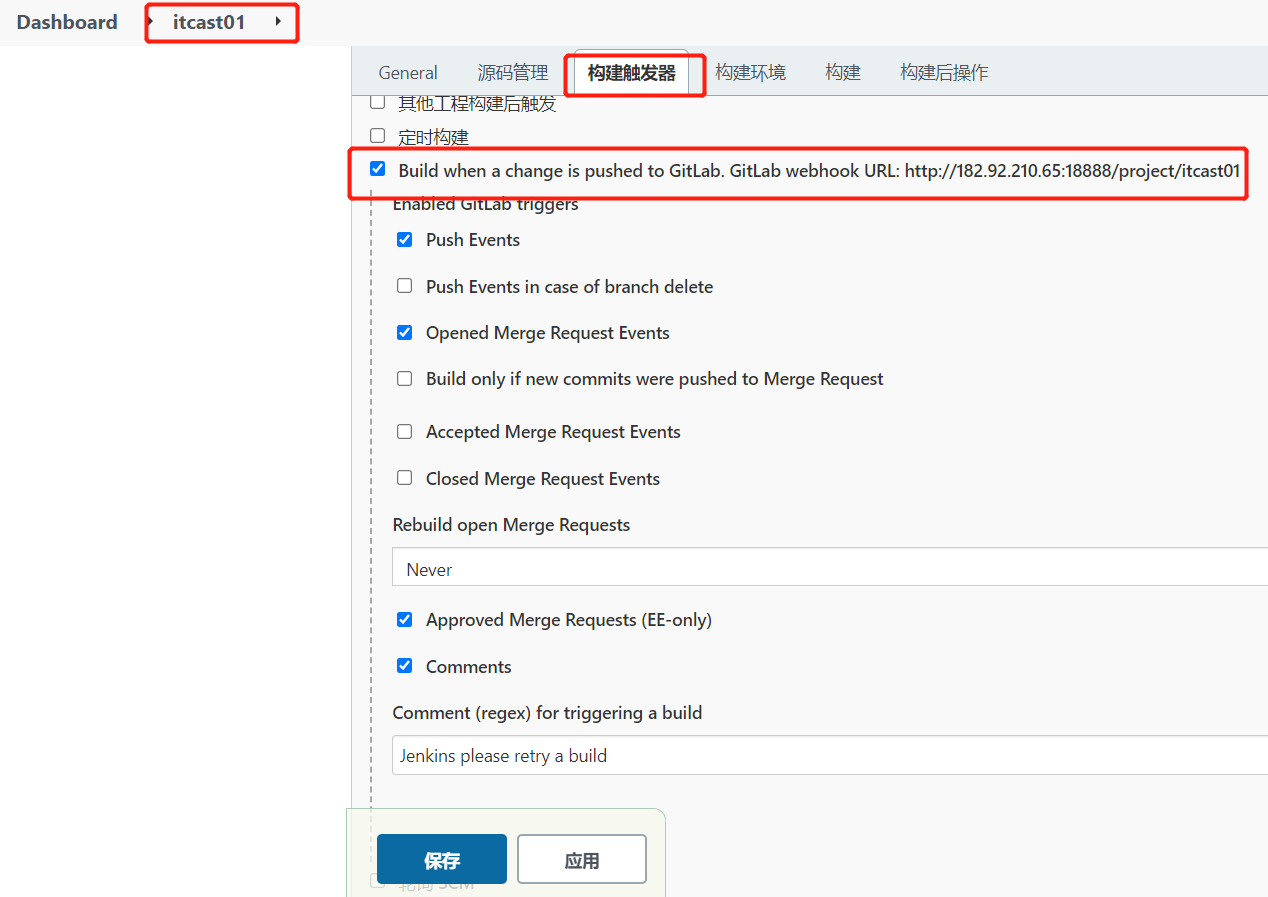Image resolution: width=1268 pixels, height=897 pixels.
Task: Enable Build only if new commits were pushed
Action: (x=405, y=378)
